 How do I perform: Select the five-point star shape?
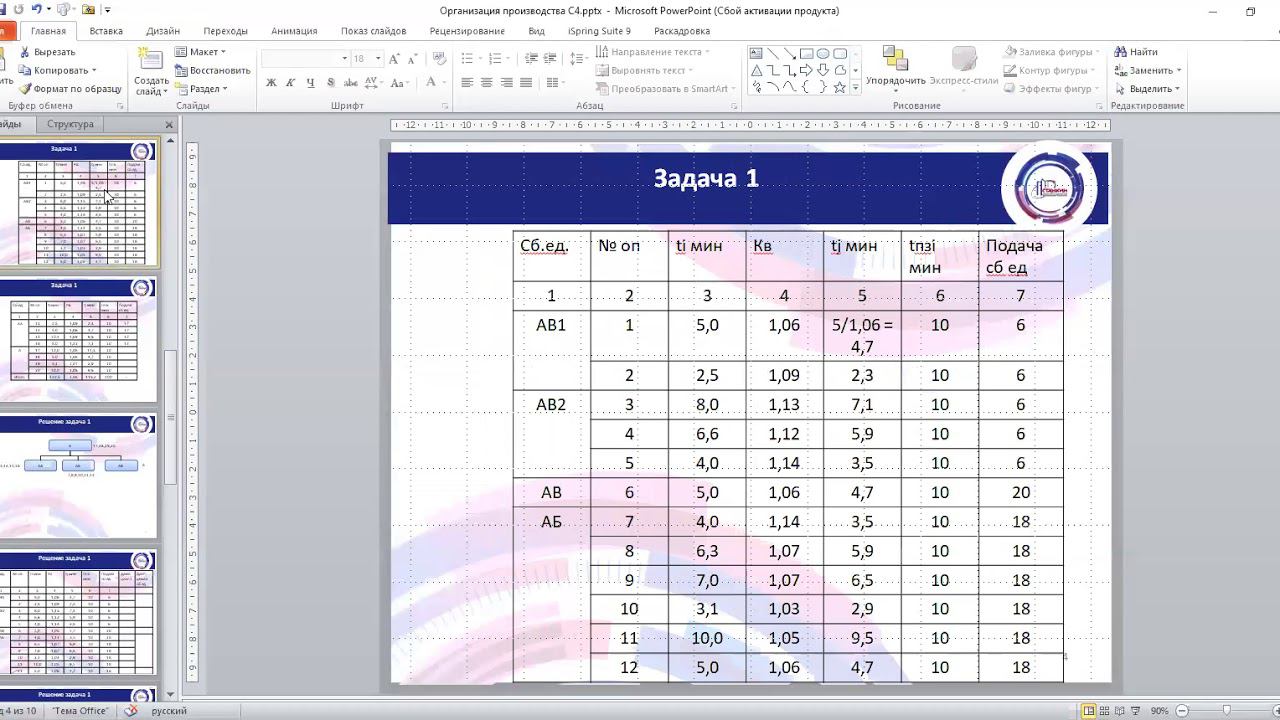point(839,88)
